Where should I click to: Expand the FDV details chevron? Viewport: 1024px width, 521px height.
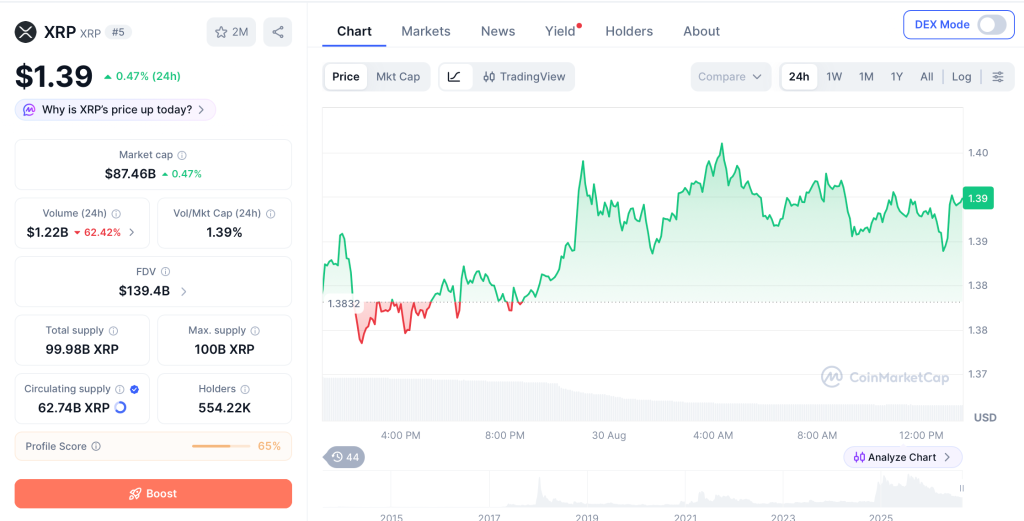(184, 291)
